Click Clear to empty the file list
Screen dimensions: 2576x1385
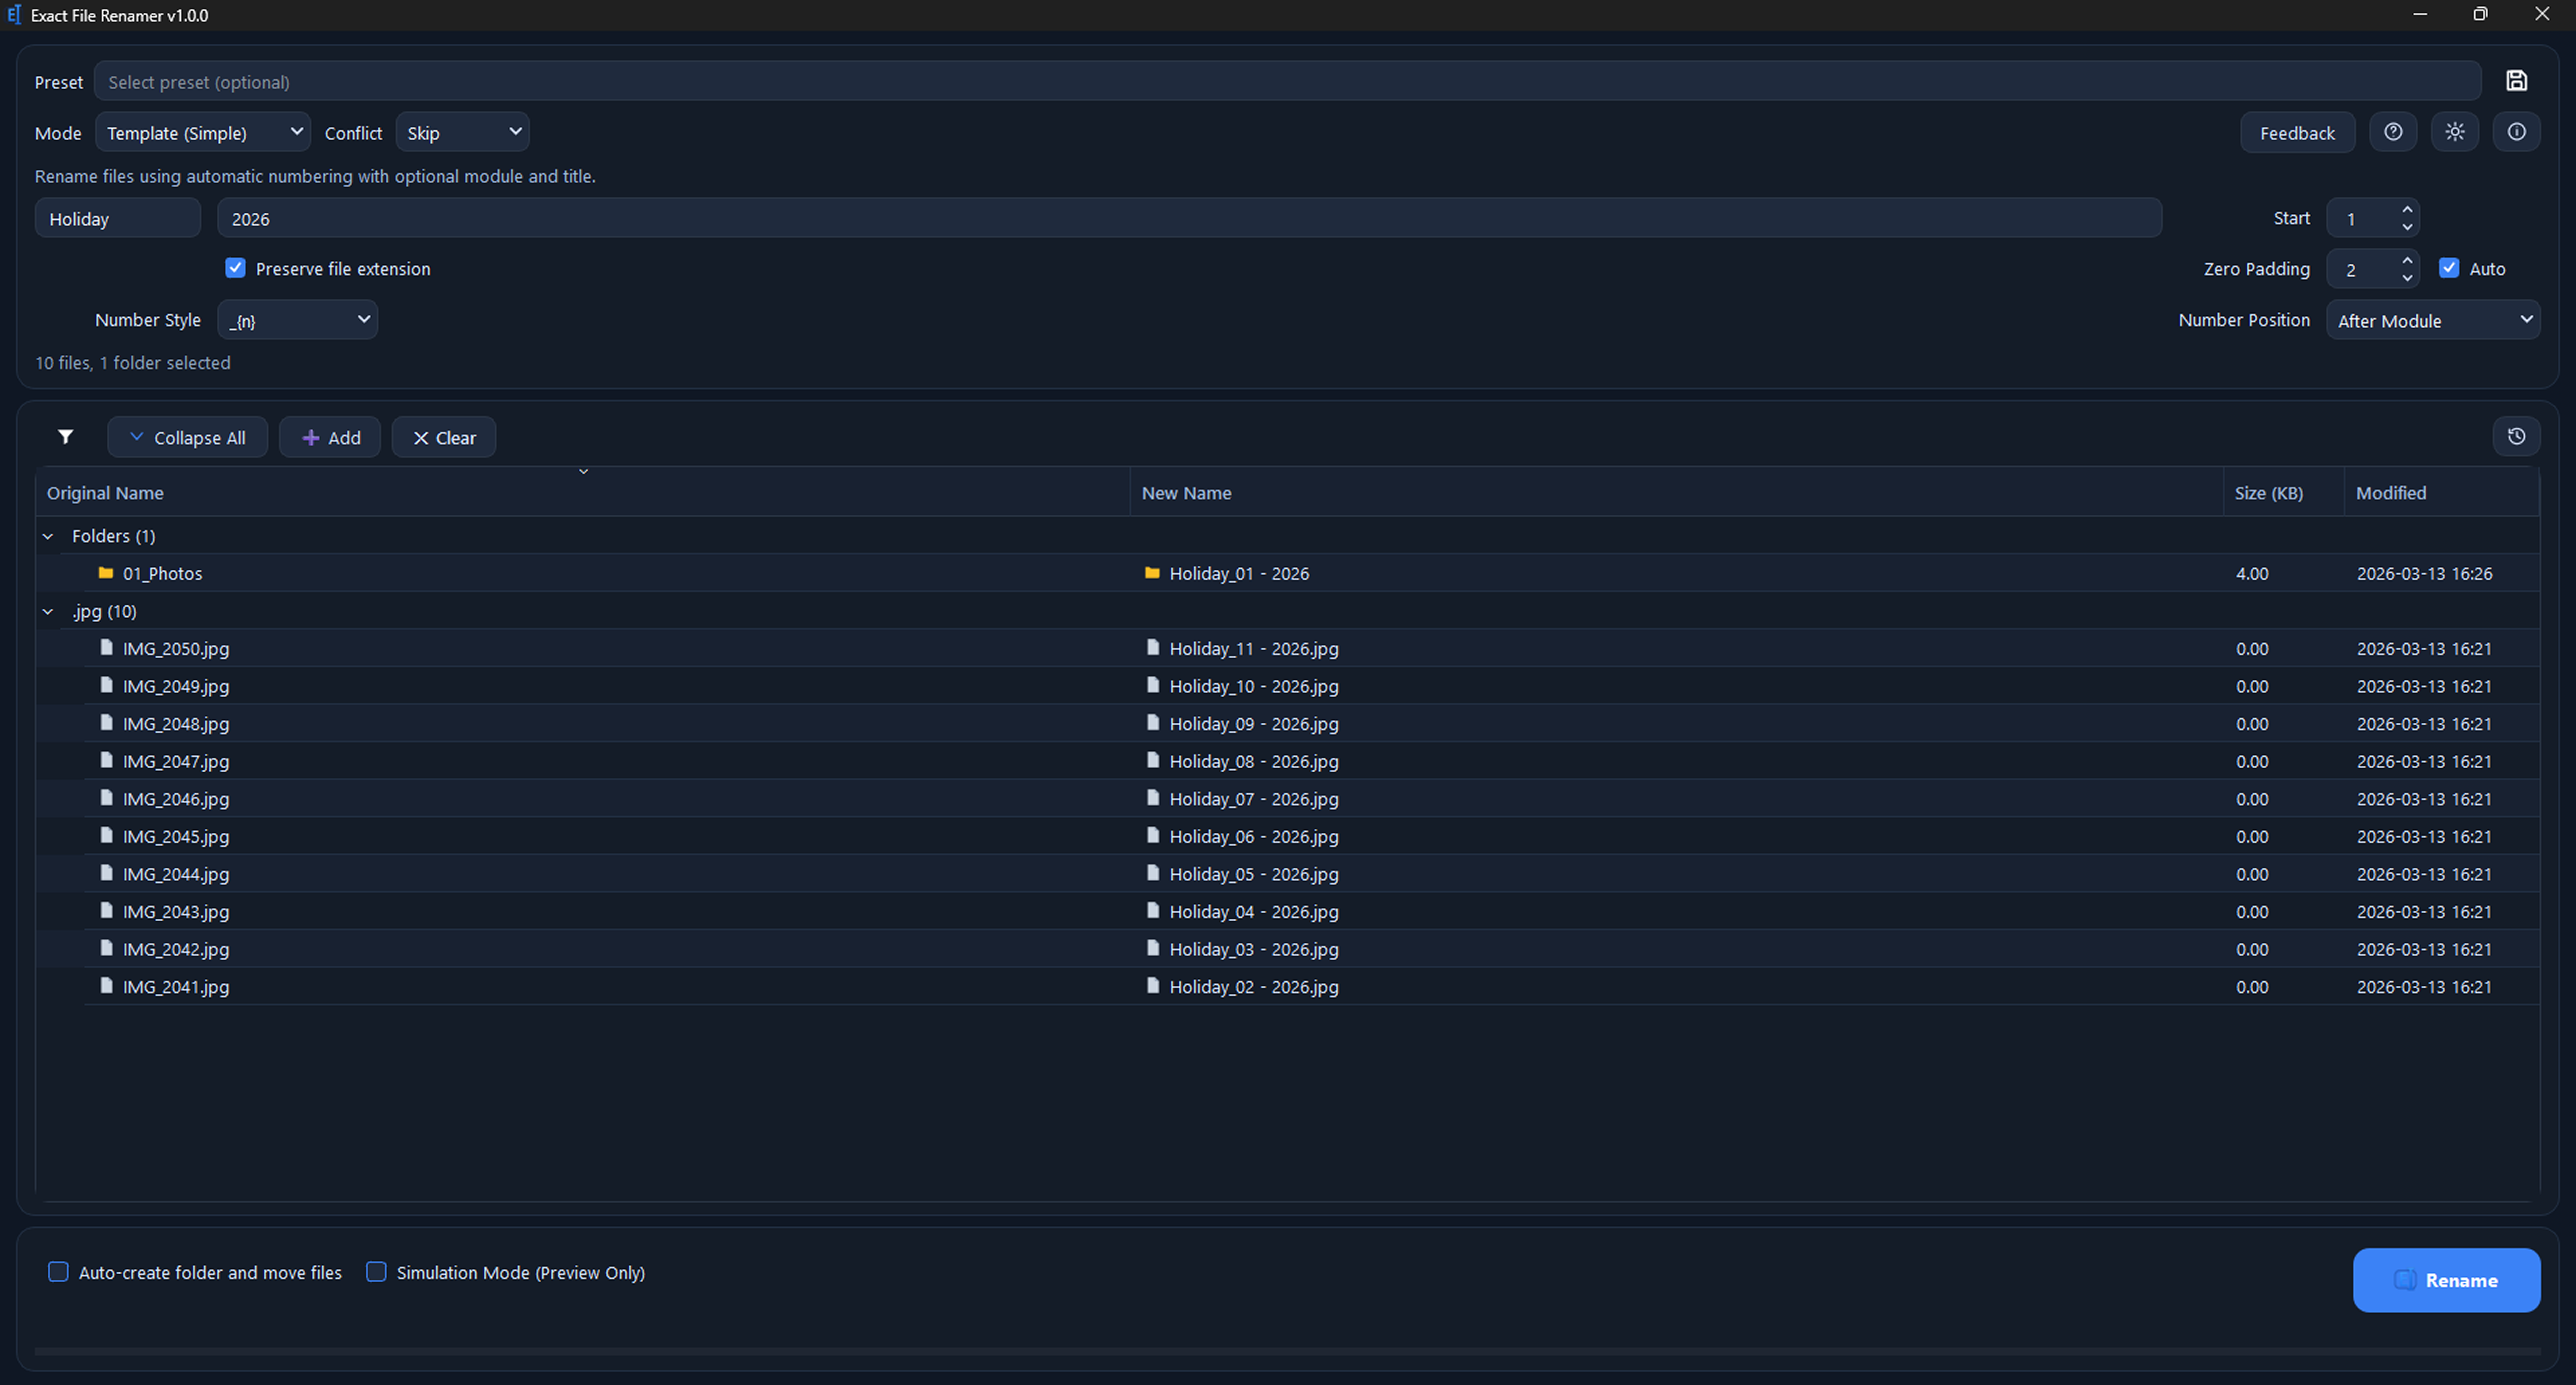tap(443, 437)
